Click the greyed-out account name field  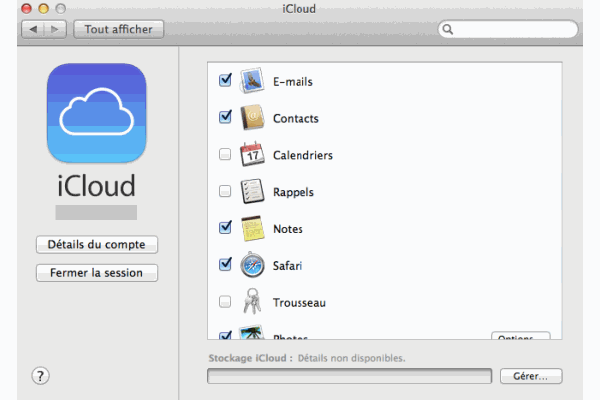click(x=96, y=212)
